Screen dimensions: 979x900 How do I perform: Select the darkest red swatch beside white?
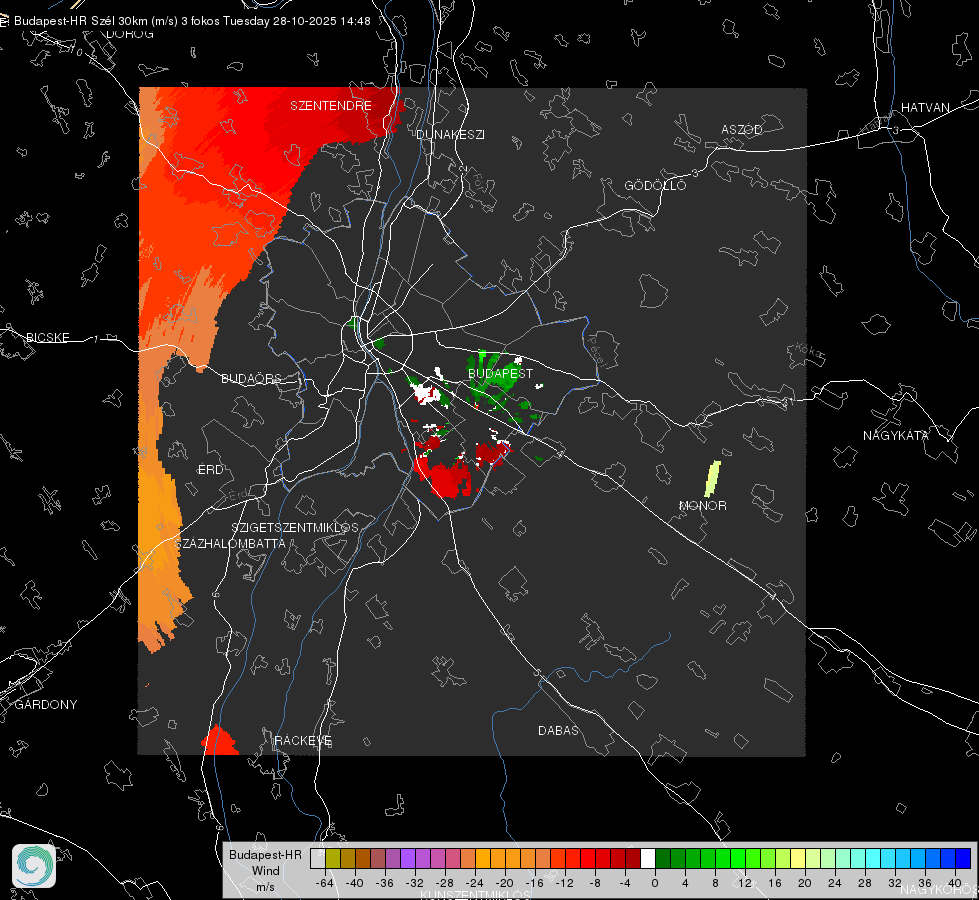point(633,859)
